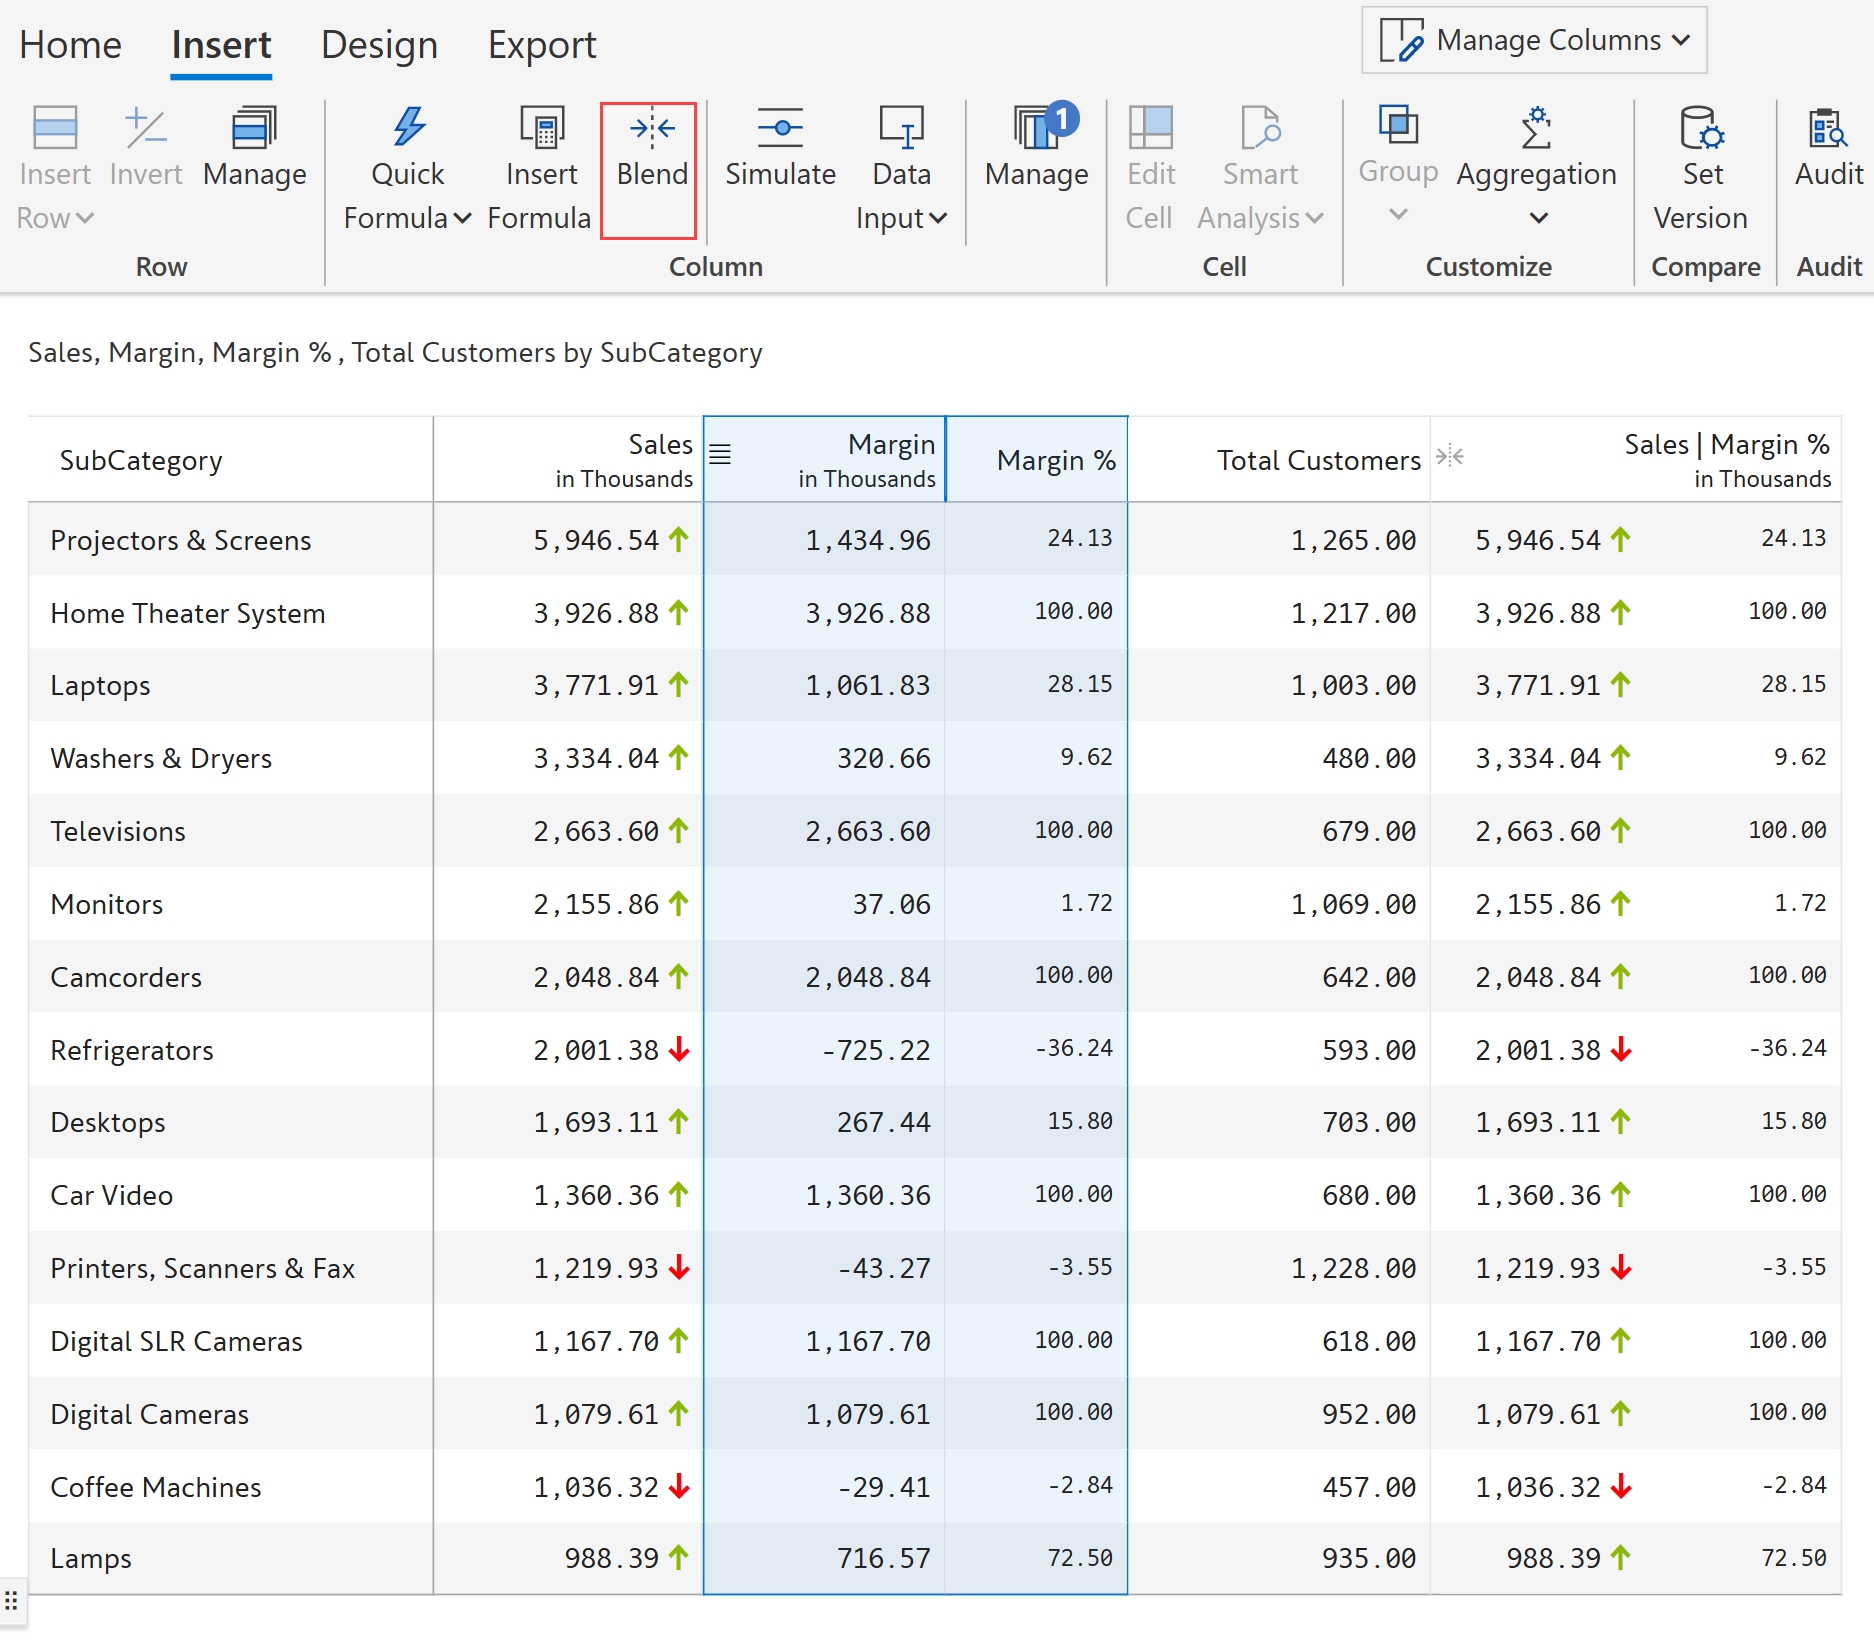Select the Margin % column header

pyautogui.click(x=1055, y=460)
